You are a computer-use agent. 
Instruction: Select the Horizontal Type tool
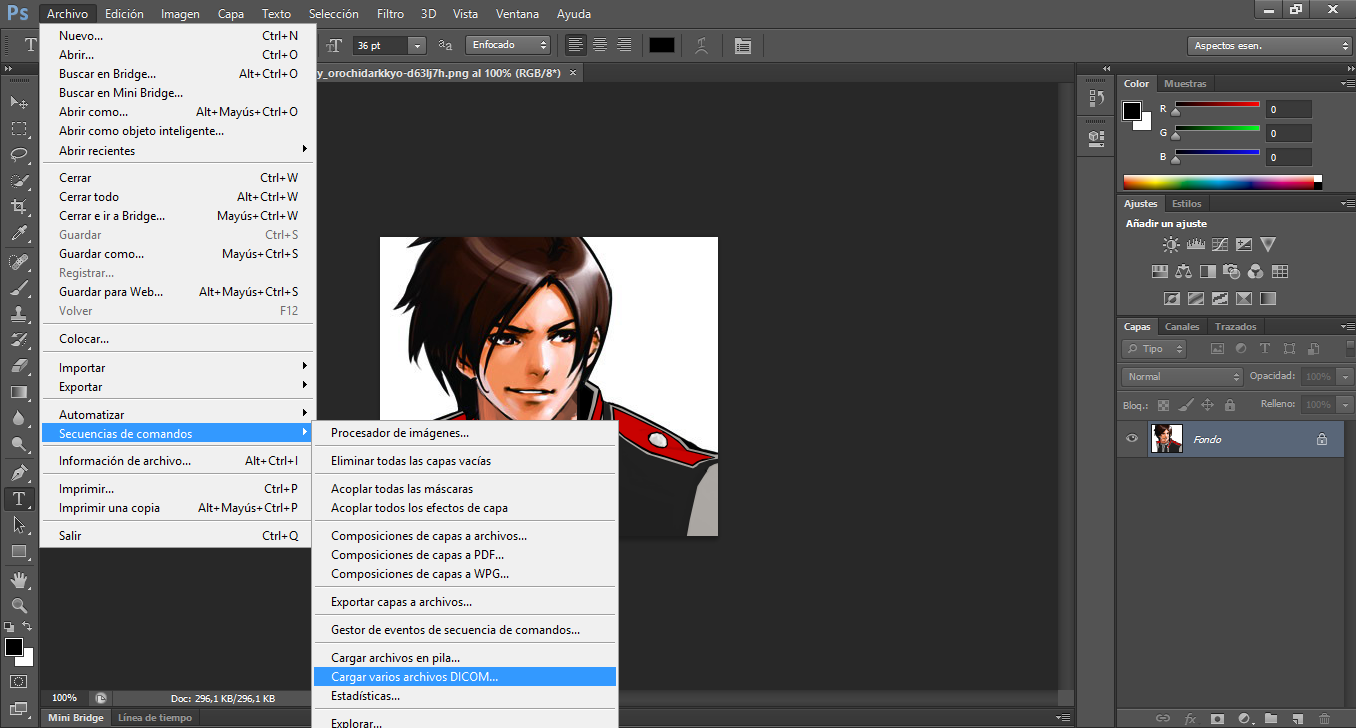pyautogui.click(x=19, y=498)
